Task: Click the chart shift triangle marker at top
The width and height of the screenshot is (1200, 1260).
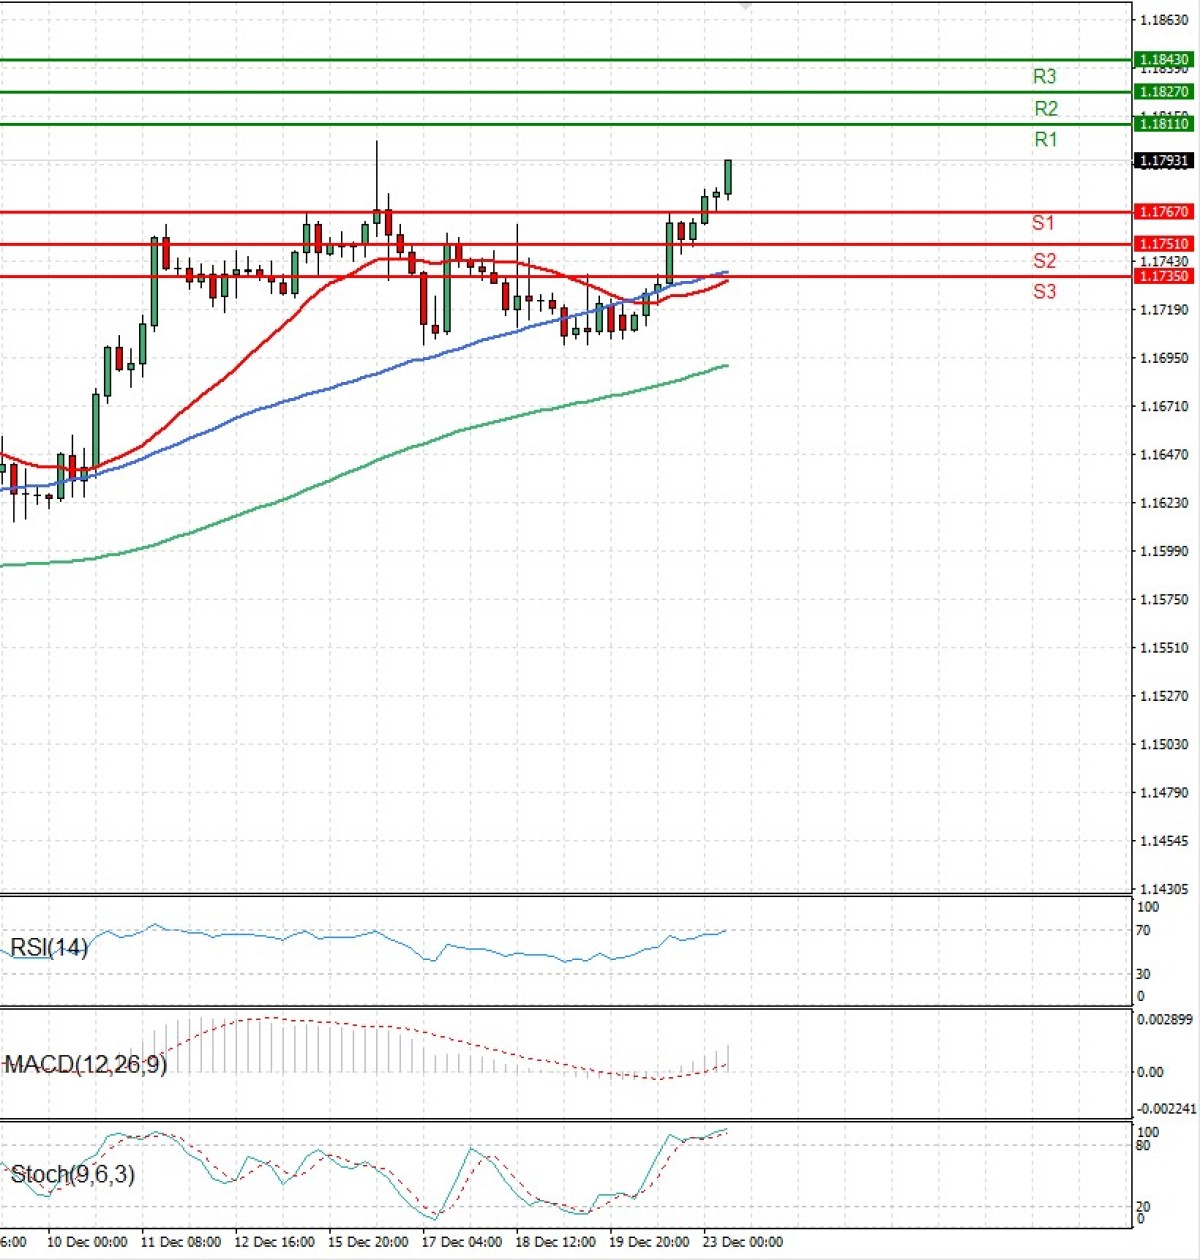Action: (x=745, y=6)
